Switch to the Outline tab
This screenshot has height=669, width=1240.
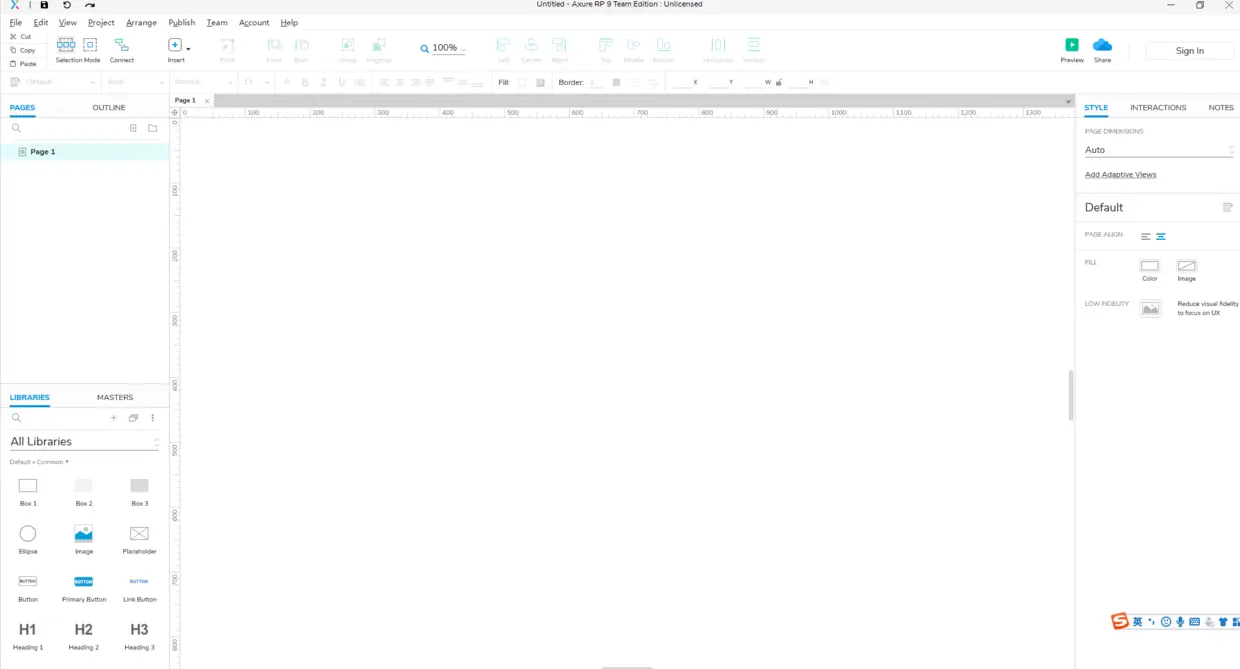(x=109, y=107)
